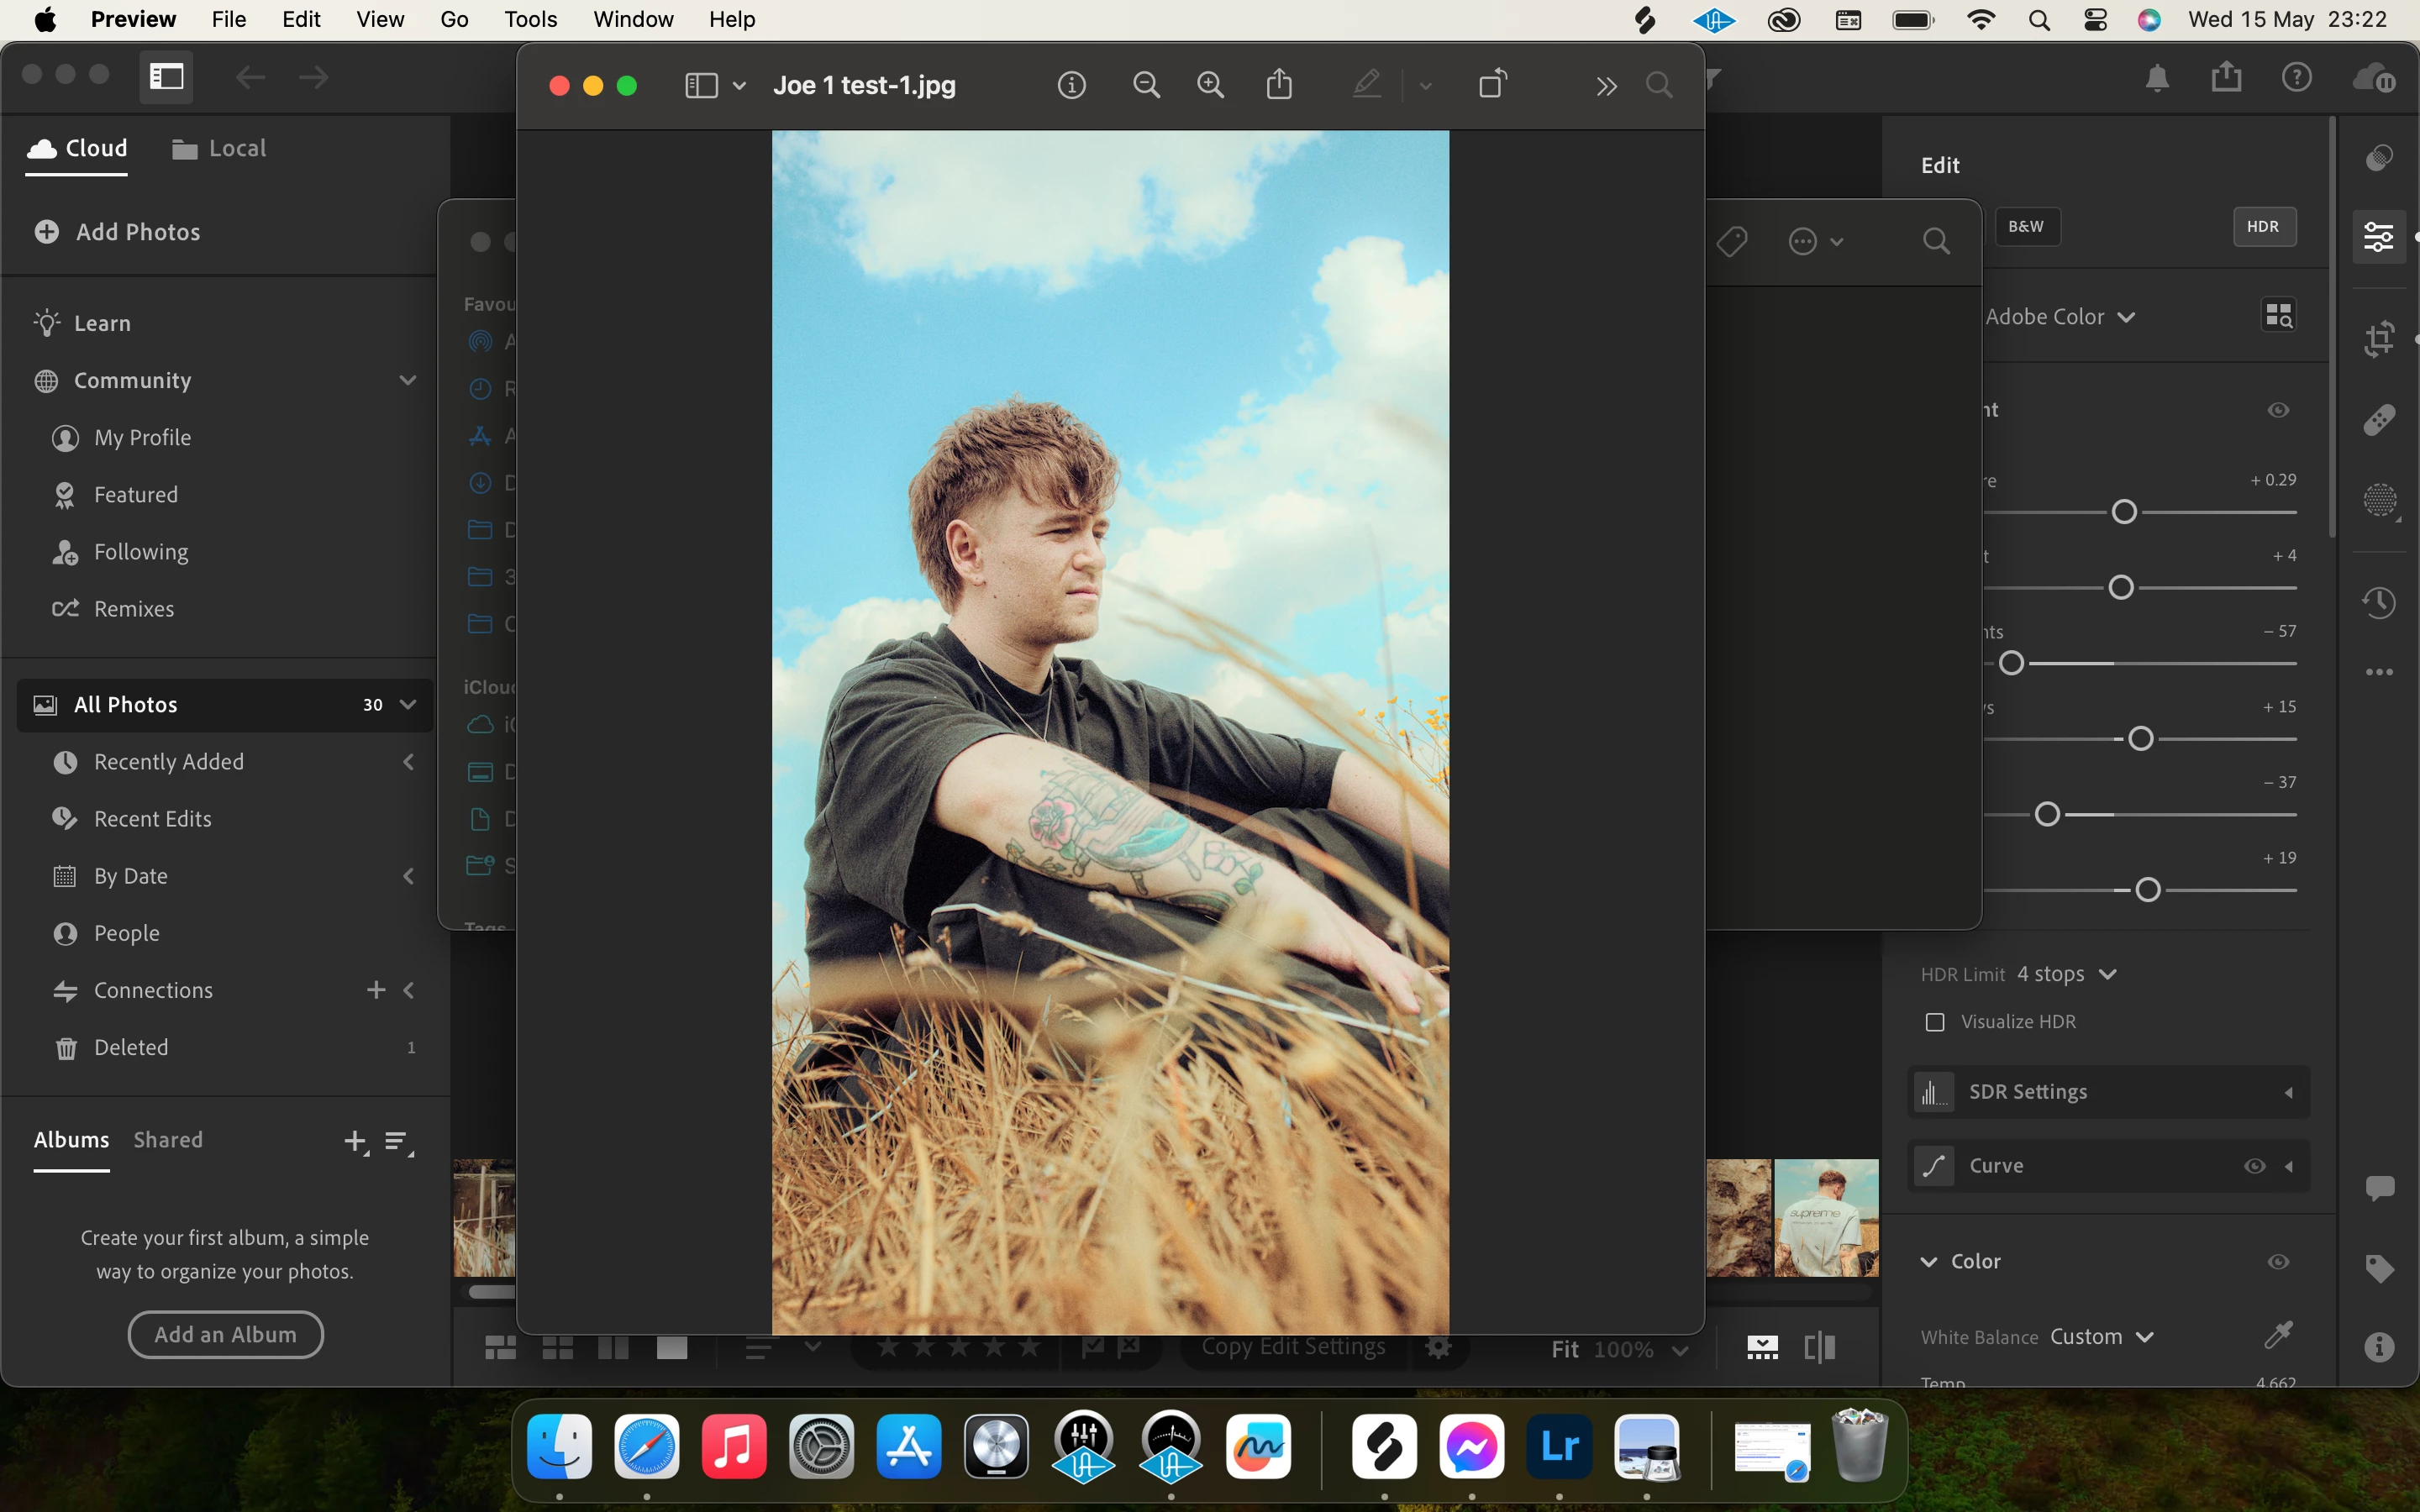Select the Lightroom healing brush tool

[x=2379, y=420]
